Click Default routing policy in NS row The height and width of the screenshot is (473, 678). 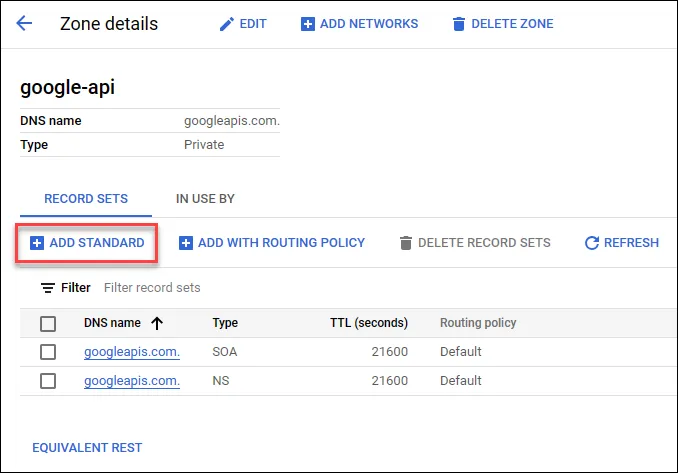pos(461,381)
